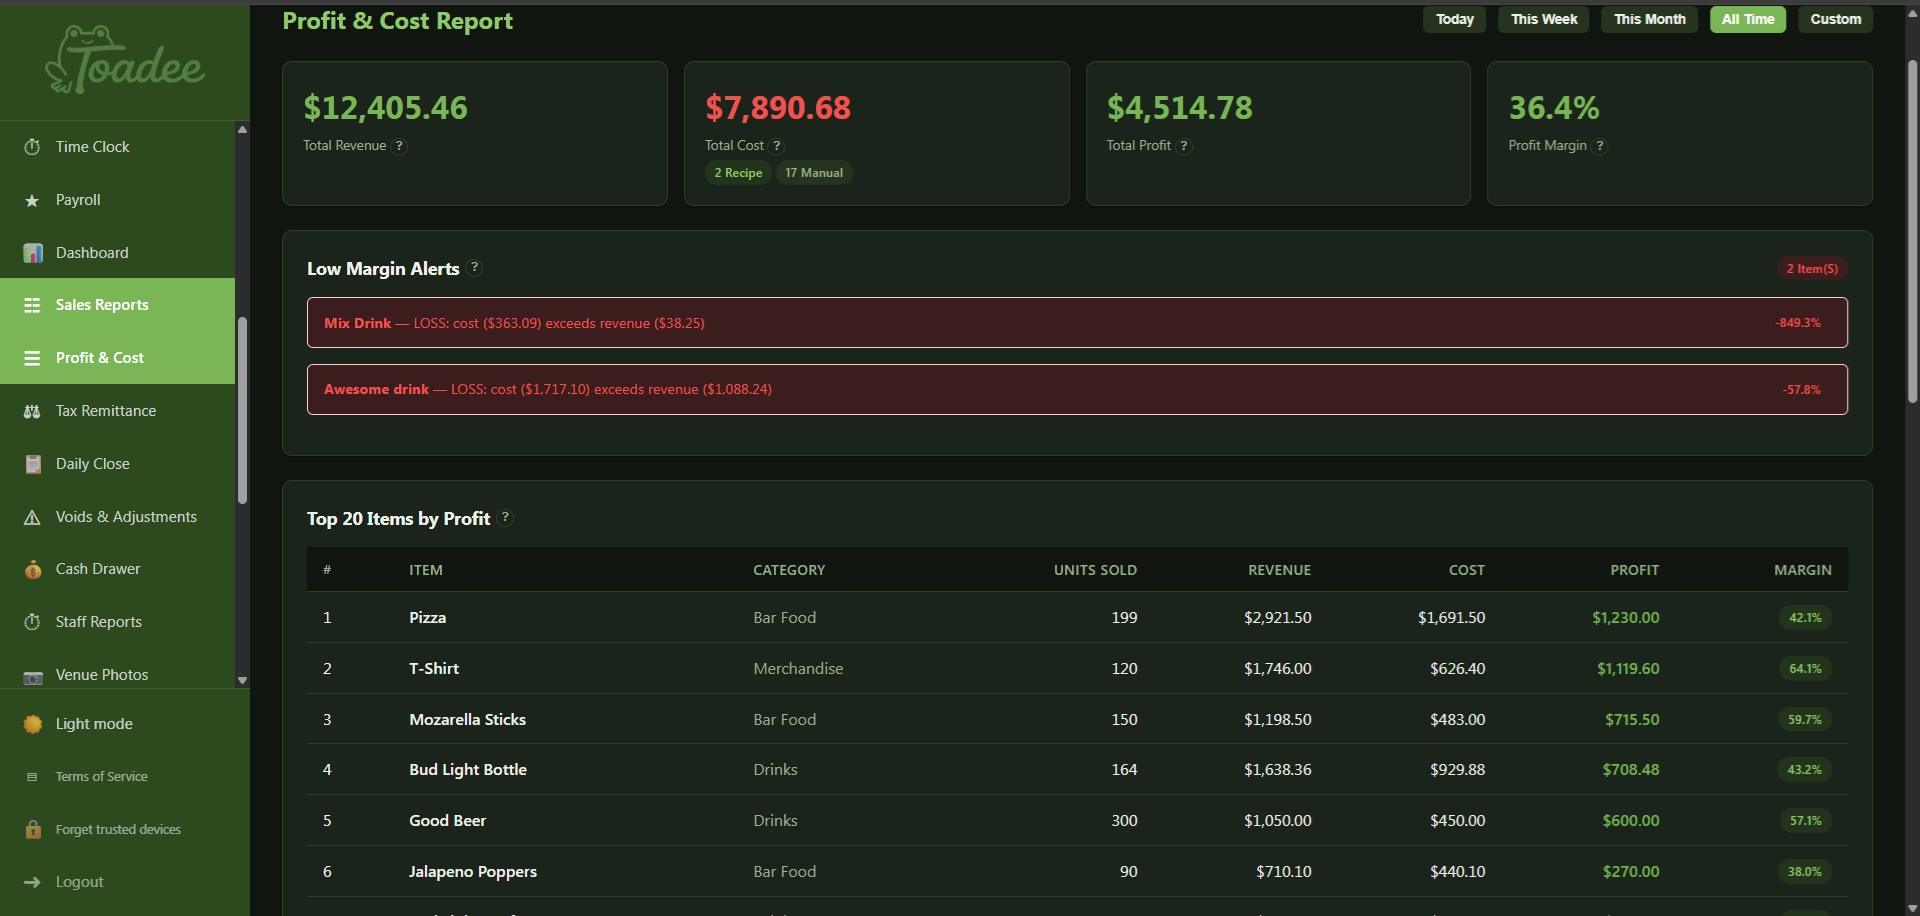1920x916 pixels.
Task: Open Sales Reports section
Action: (x=117, y=305)
